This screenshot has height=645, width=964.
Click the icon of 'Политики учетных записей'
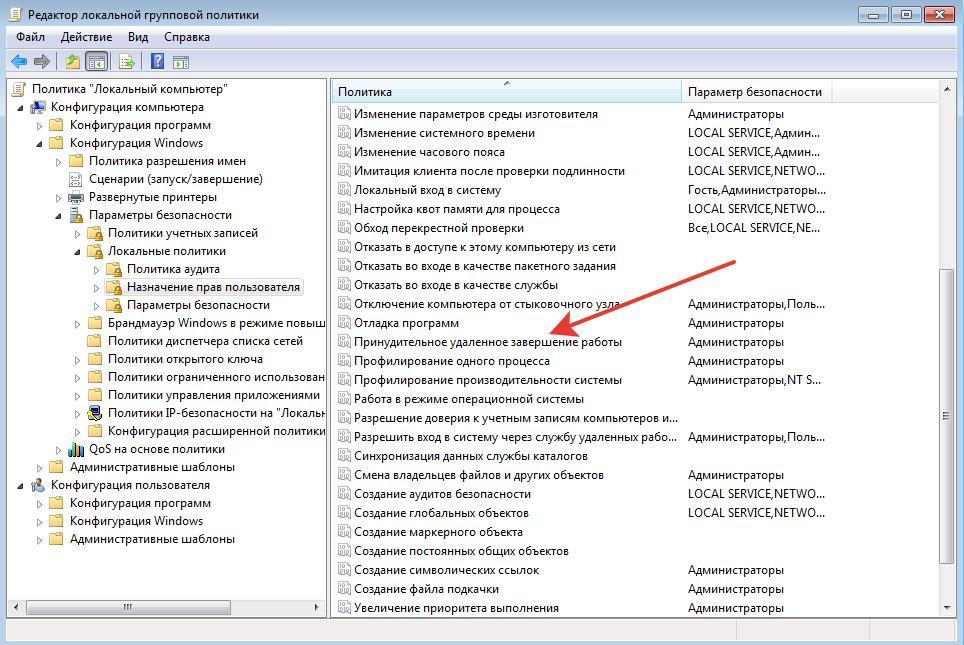95,233
